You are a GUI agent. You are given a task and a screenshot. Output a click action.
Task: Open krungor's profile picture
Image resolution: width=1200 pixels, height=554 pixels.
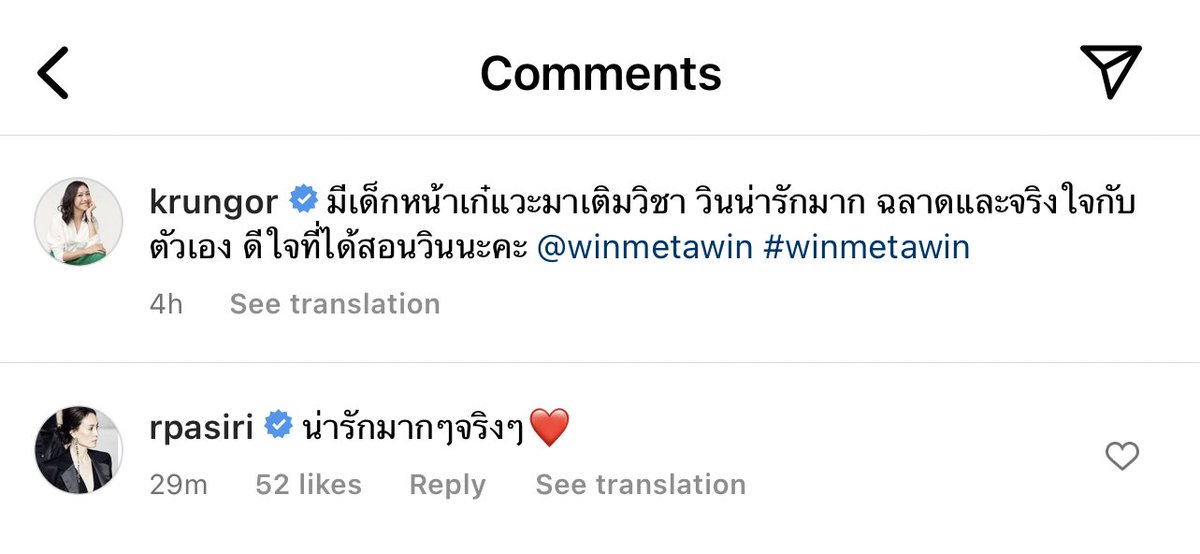point(79,222)
